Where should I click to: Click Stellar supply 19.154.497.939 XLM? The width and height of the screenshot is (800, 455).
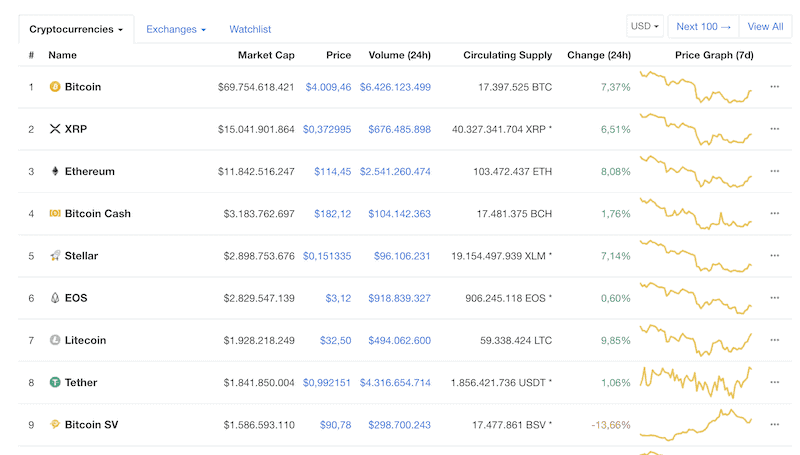[x=498, y=256]
